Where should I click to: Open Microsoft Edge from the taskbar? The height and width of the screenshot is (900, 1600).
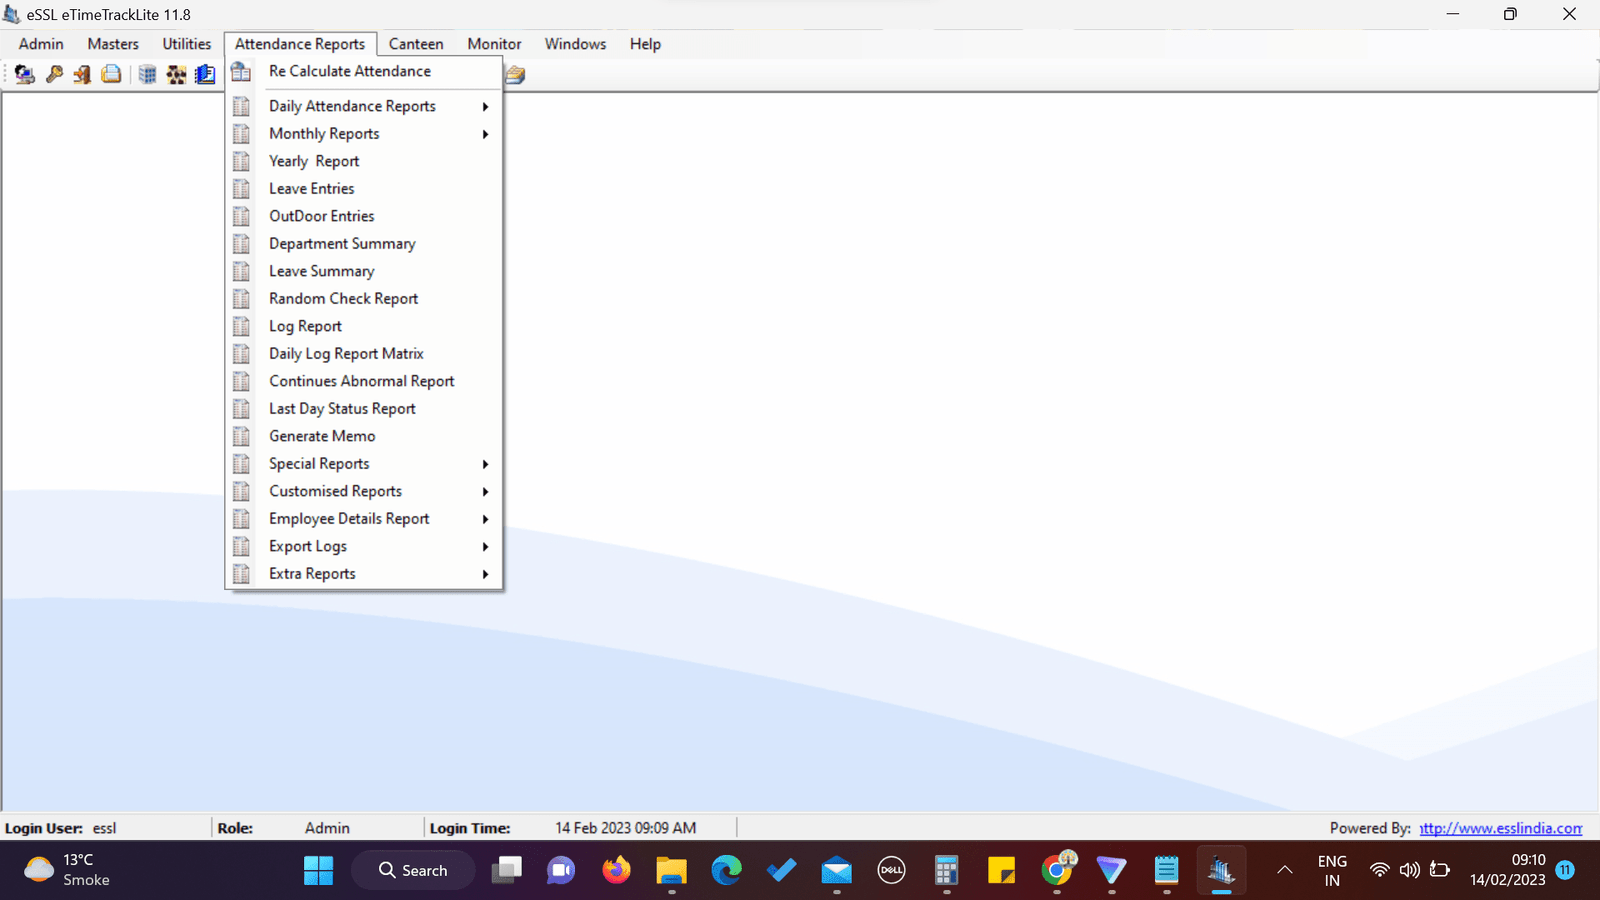[x=727, y=870]
